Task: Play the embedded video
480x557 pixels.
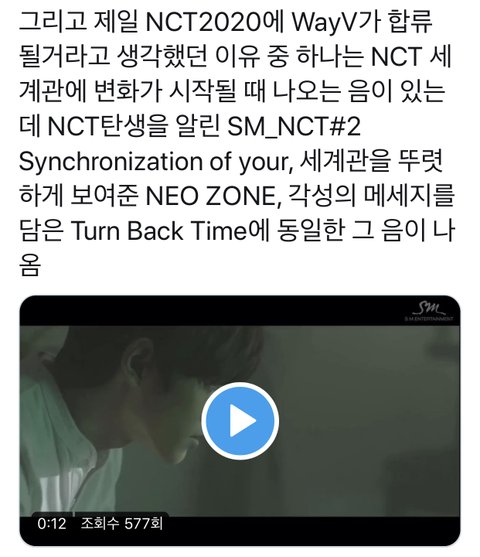Action: [240, 420]
